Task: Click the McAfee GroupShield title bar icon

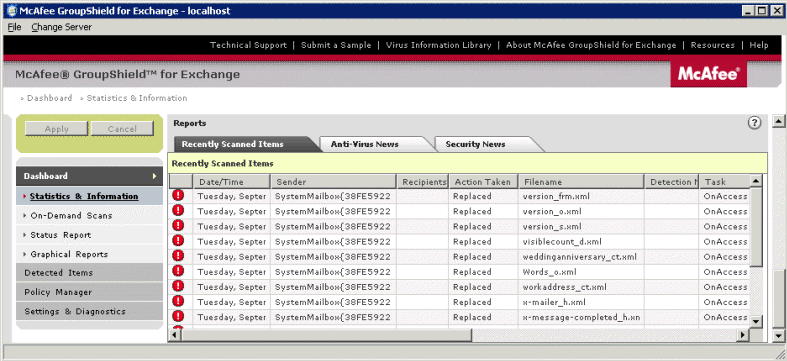Action: 11,11
